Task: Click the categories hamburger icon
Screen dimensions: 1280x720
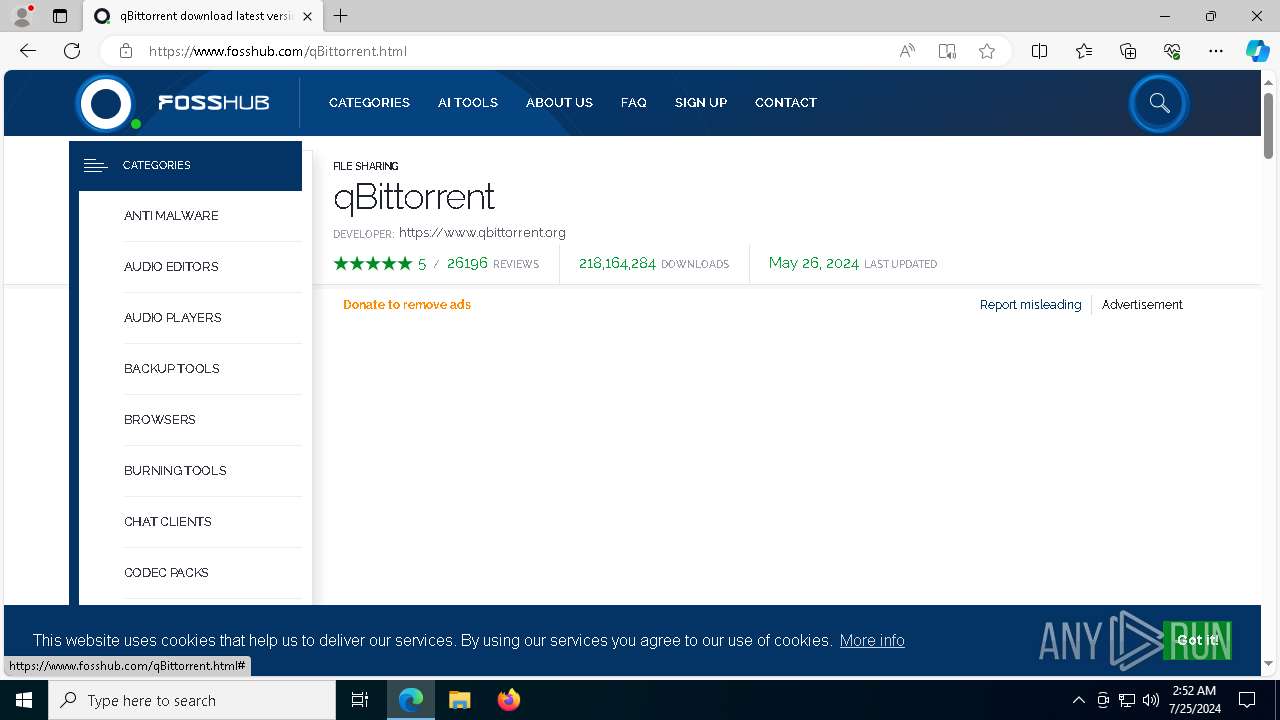Action: [x=96, y=165]
